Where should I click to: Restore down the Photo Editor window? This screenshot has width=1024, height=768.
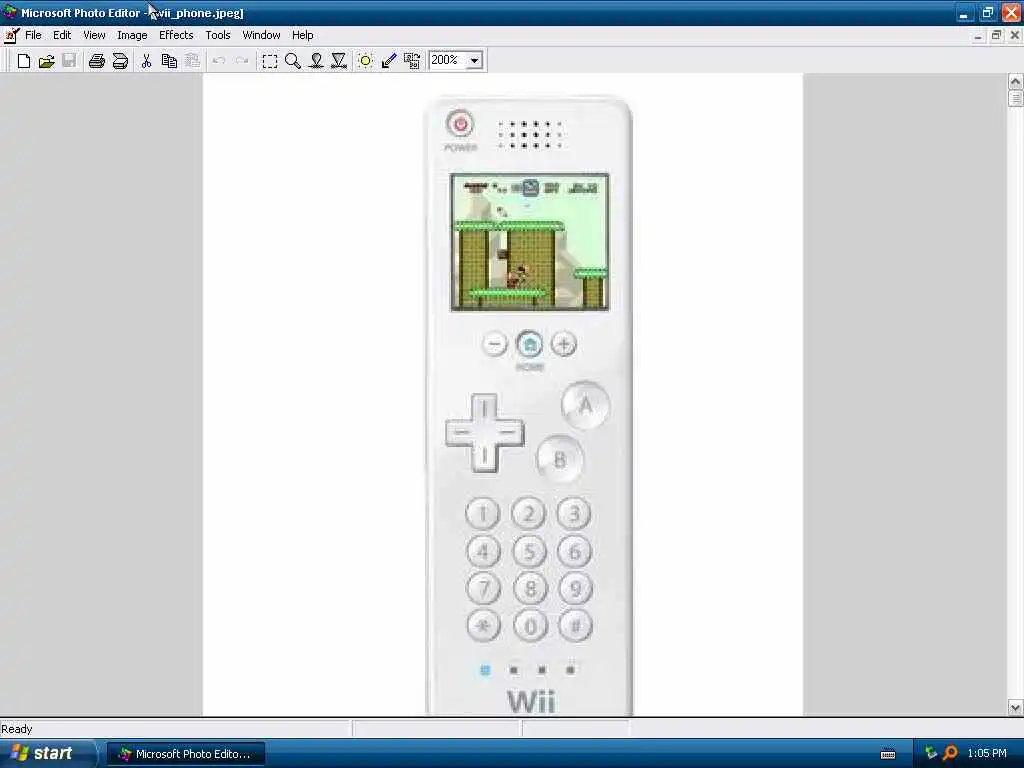tap(987, 12)
